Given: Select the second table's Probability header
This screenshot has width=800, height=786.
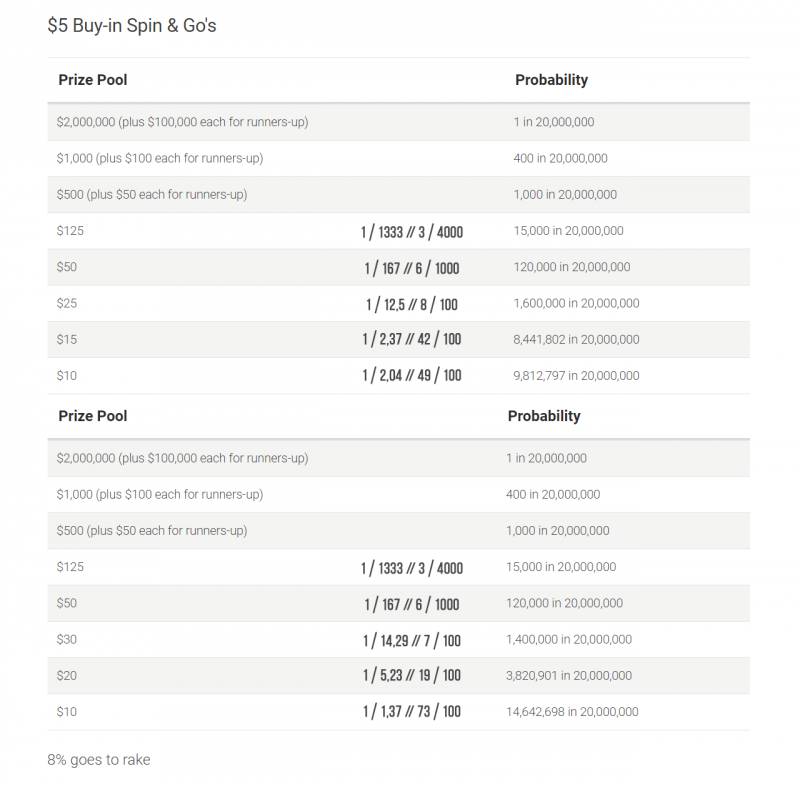Looking at the screenshot, I should (544, 416).
